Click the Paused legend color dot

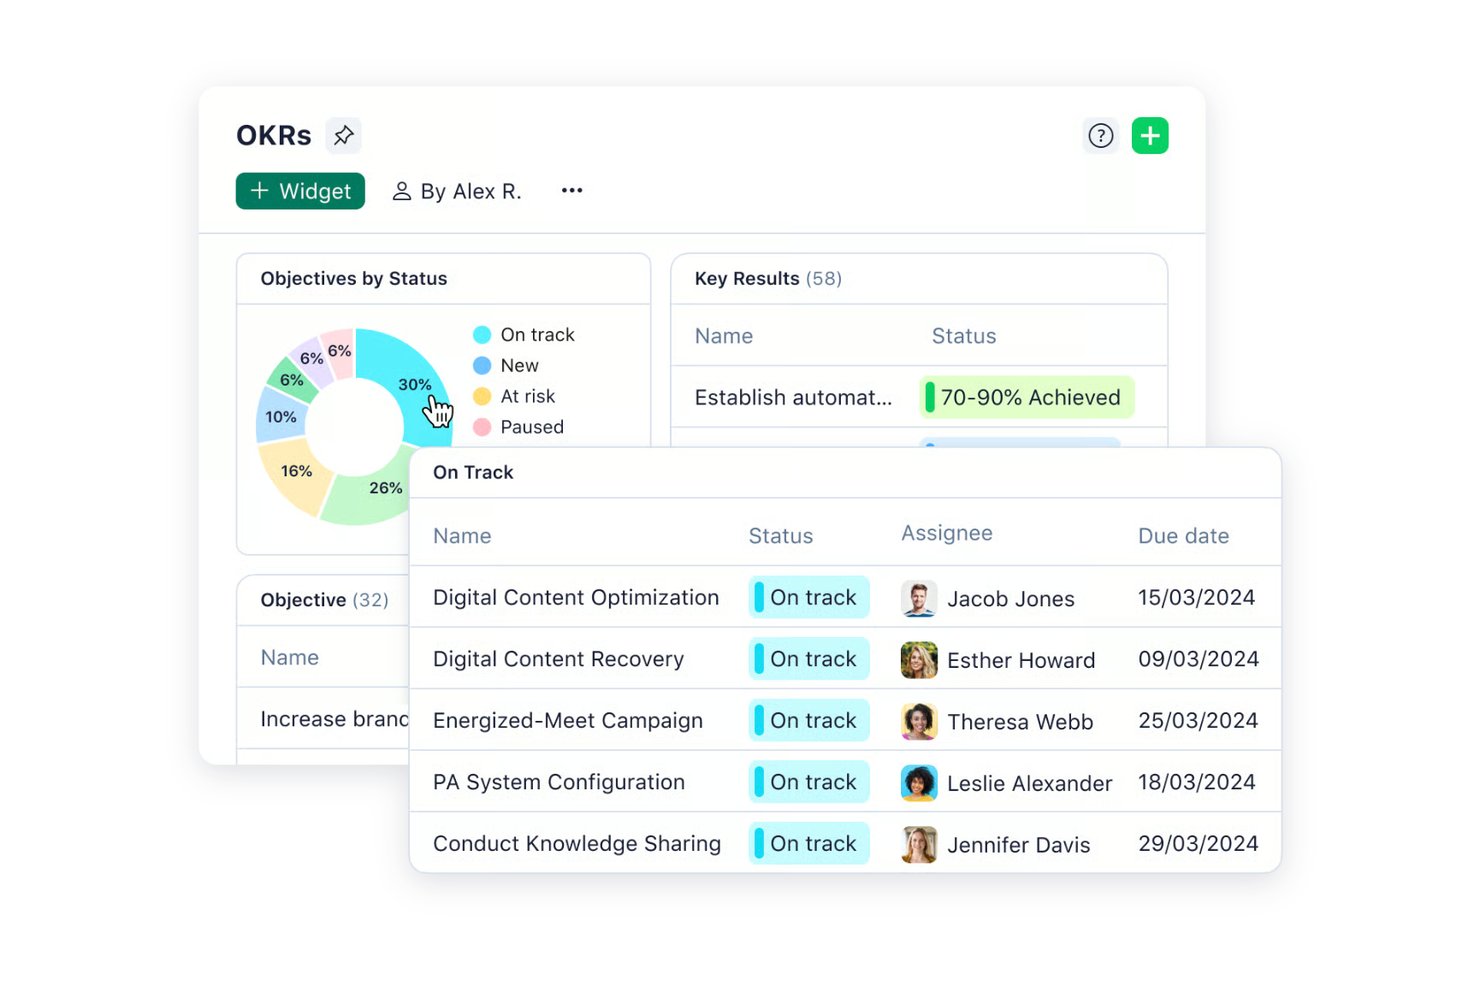(482, 427)
